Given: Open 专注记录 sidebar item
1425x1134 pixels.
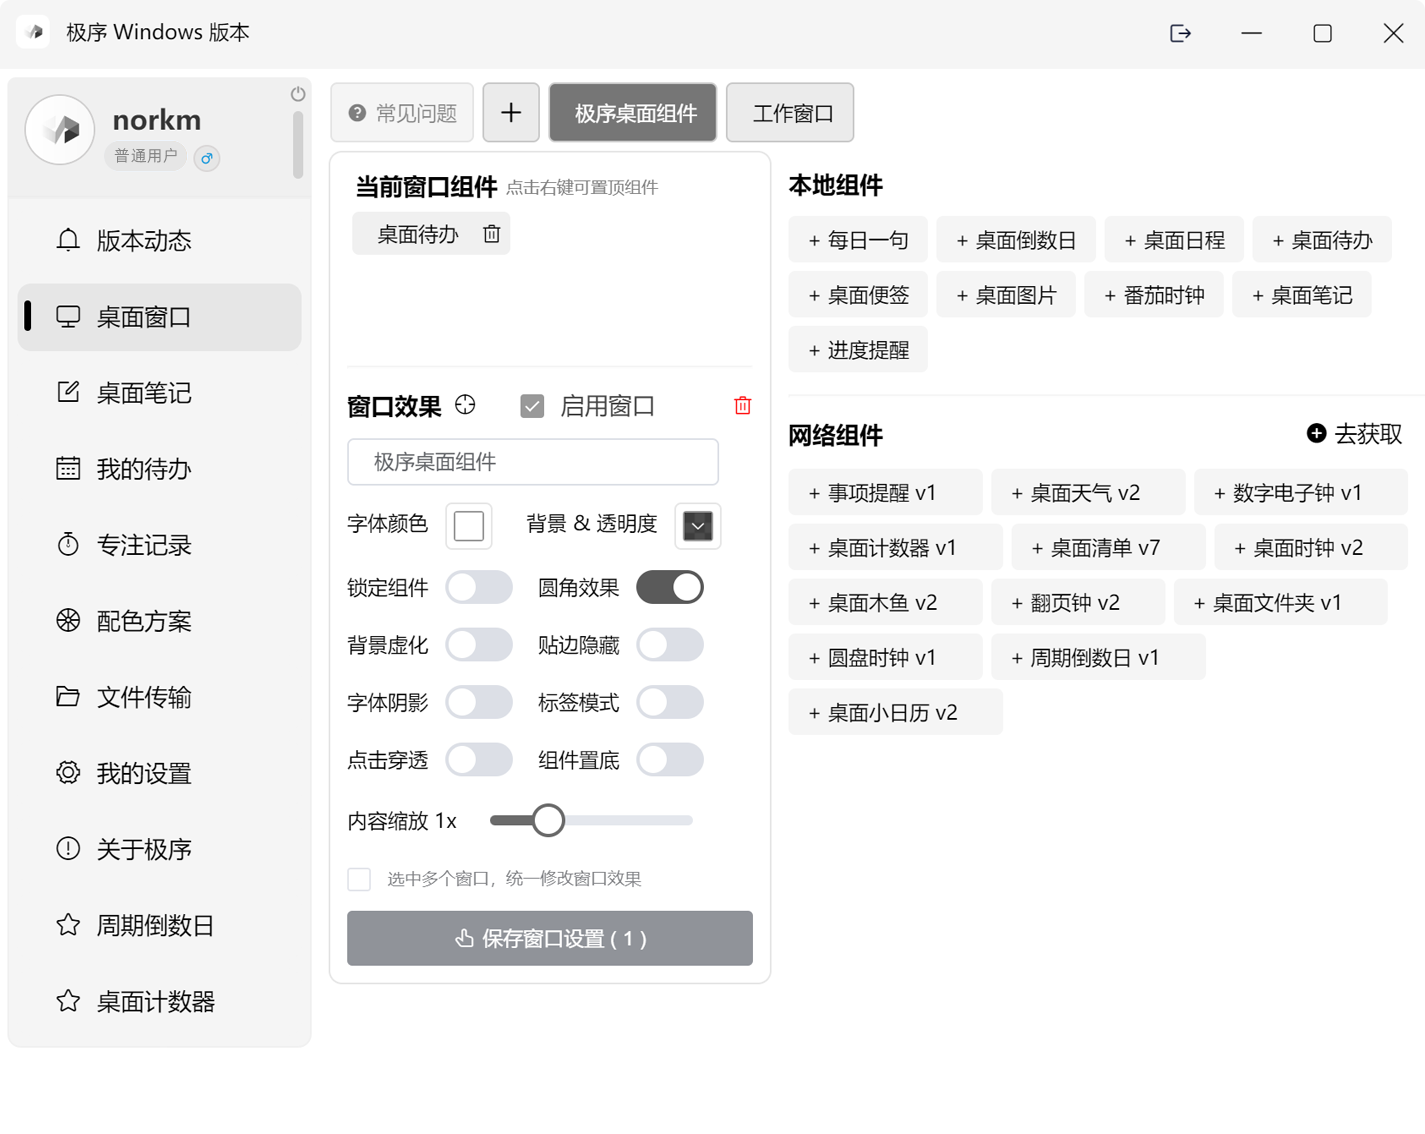Looking at the screenshot, I should [160, 545].
